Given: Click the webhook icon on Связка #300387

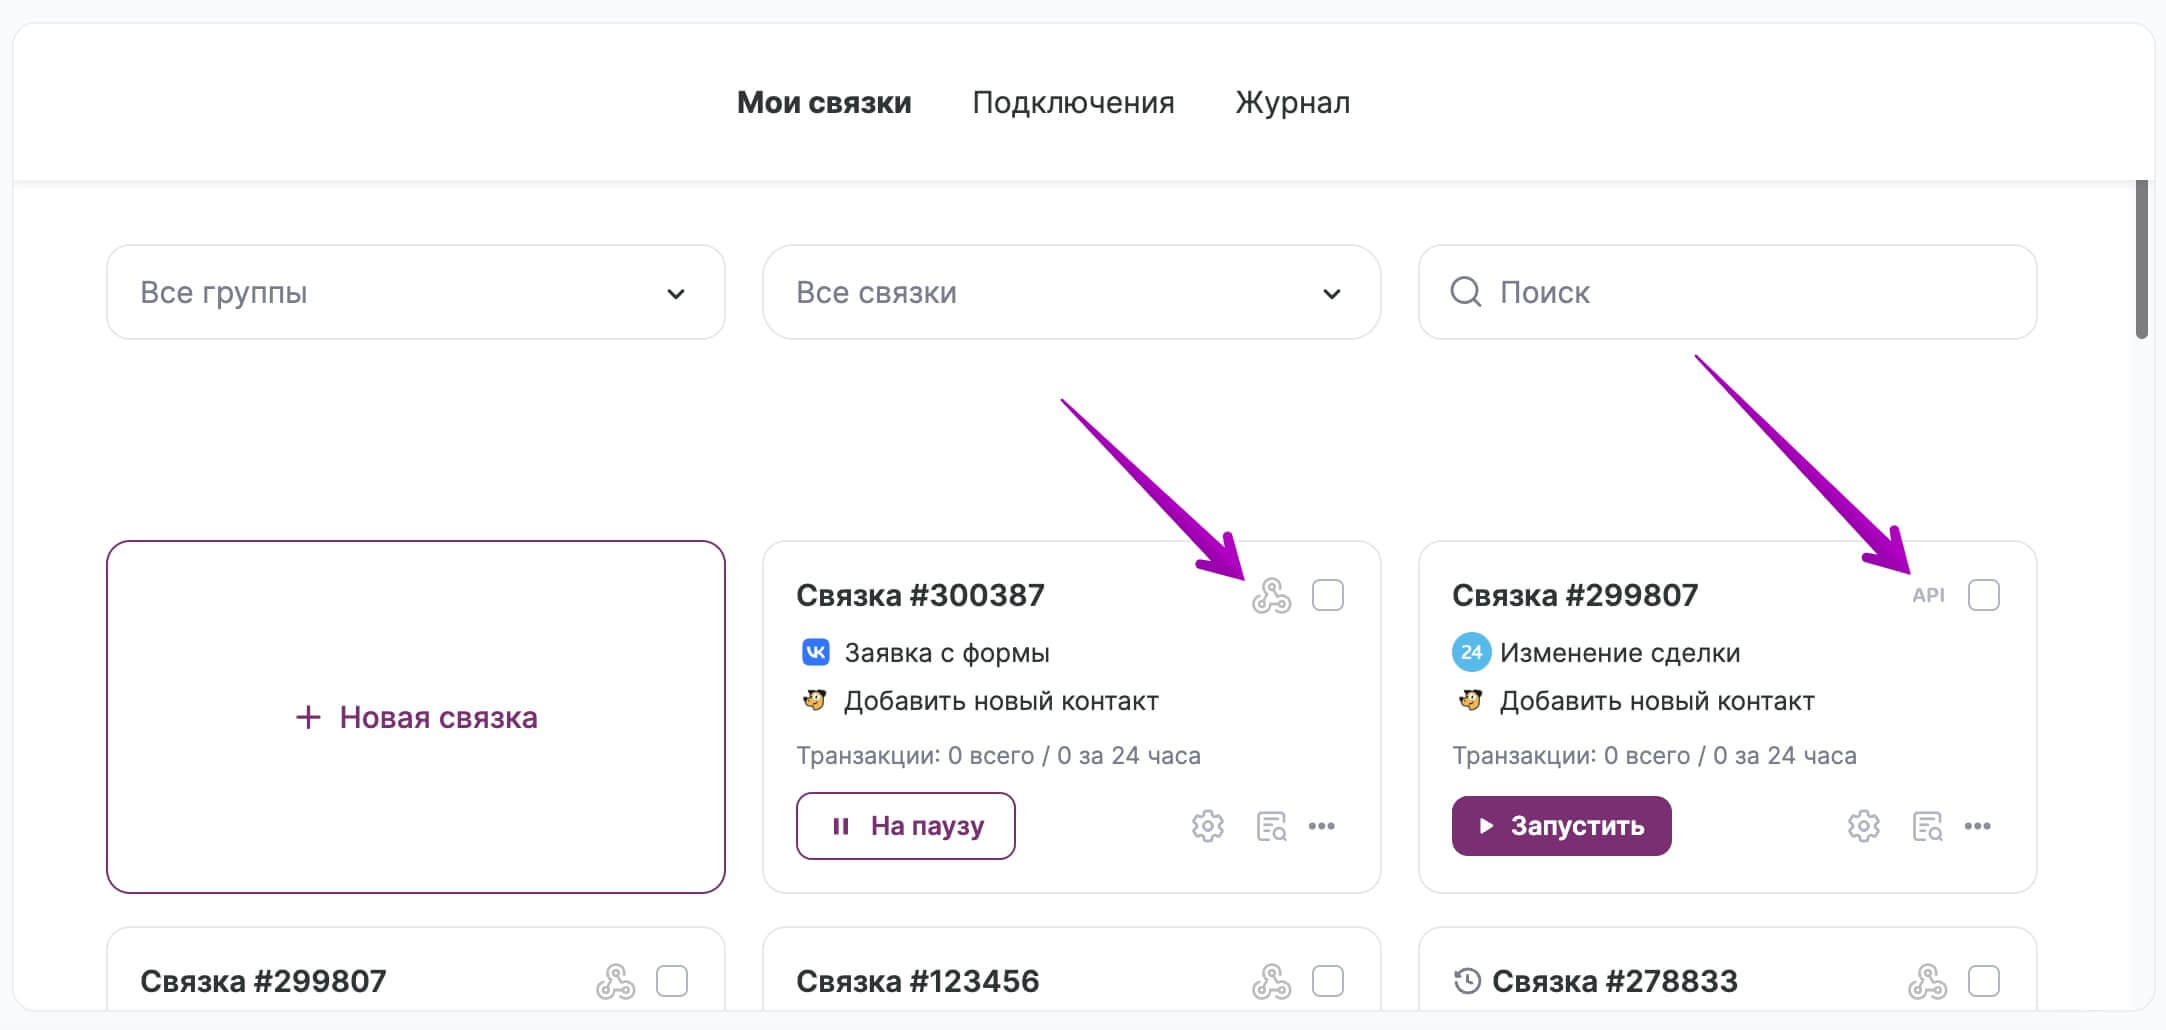Looking at the screenshot, I should coord(1271,596).
